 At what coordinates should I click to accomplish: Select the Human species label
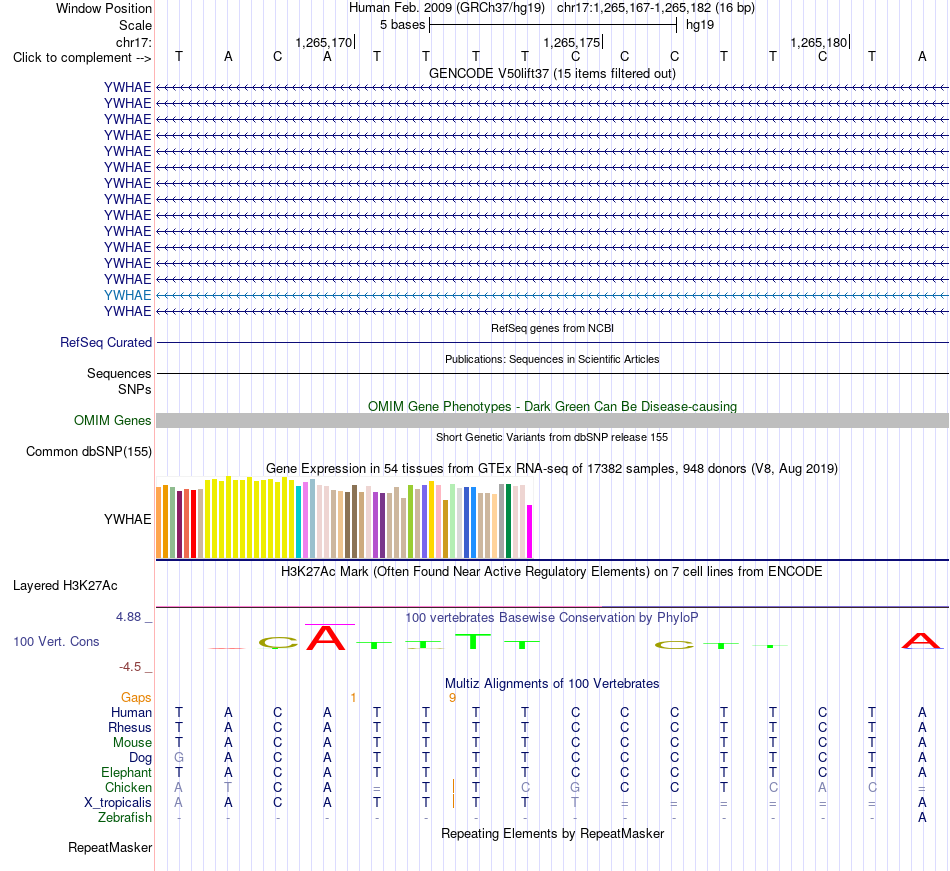click(x=131, y=712)
